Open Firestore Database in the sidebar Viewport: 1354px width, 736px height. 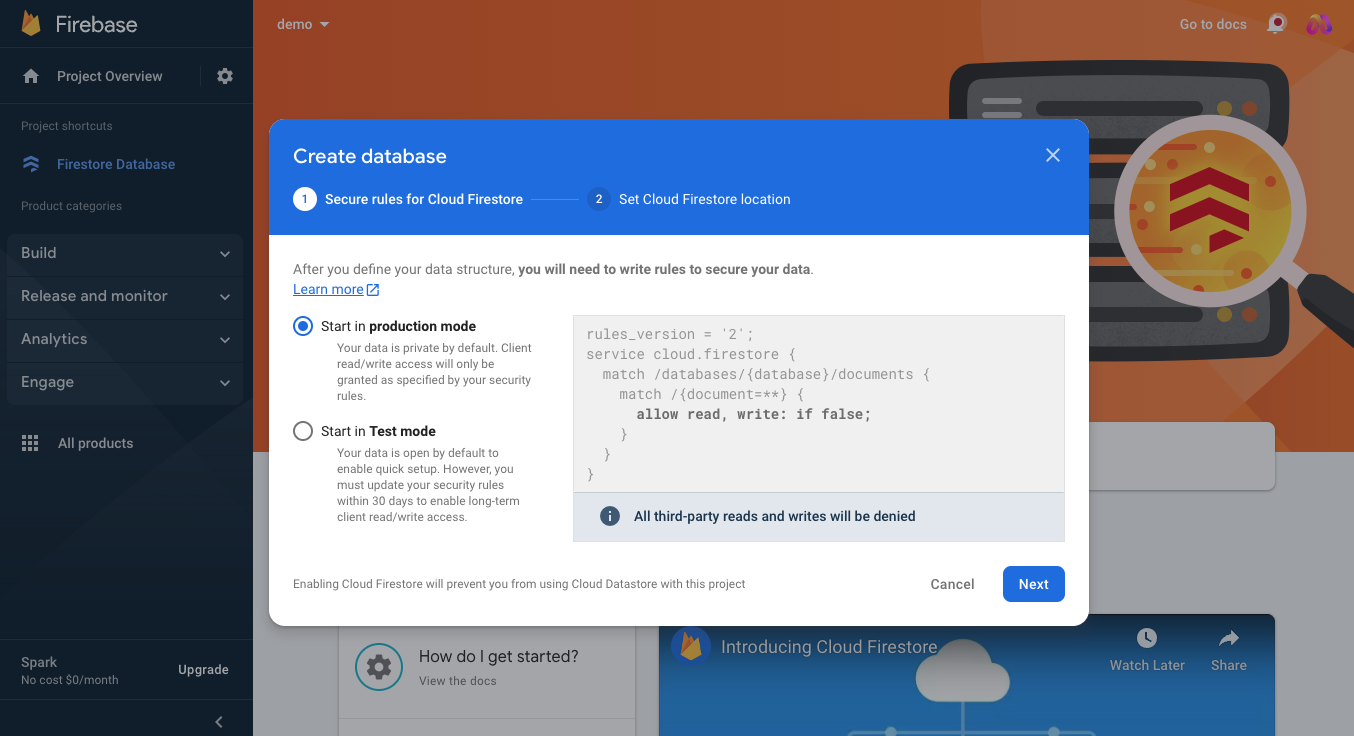click(116, 164)
